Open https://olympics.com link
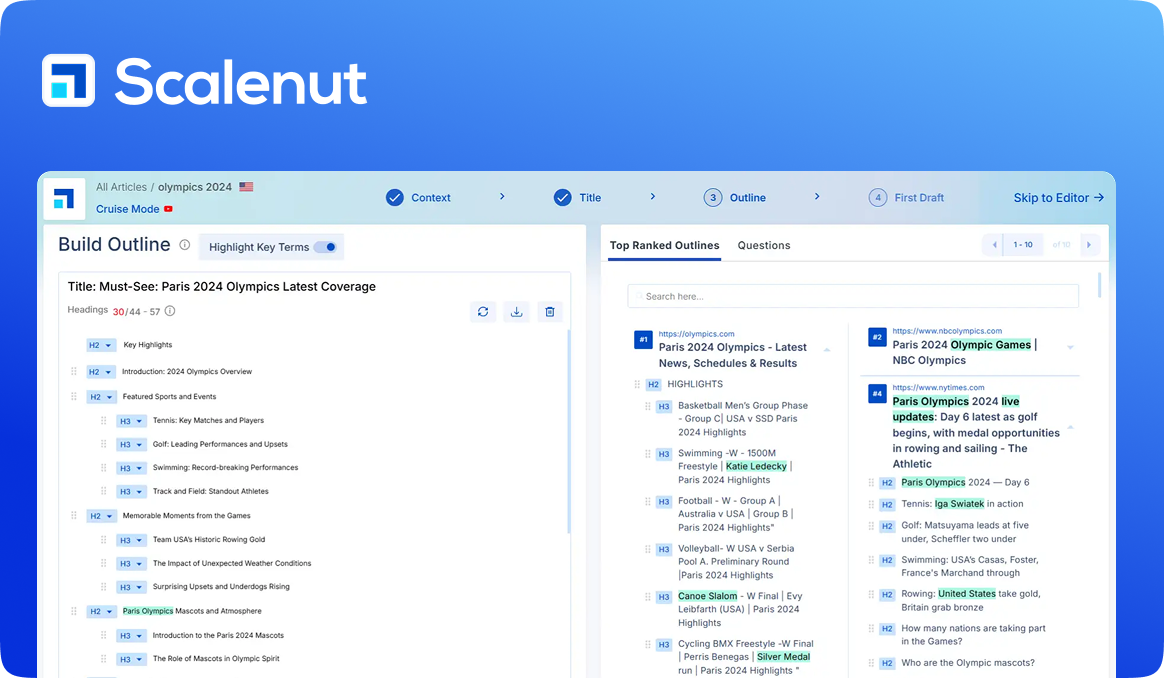Viewport: 1164px width, 678px height. [x=696, y=334]
